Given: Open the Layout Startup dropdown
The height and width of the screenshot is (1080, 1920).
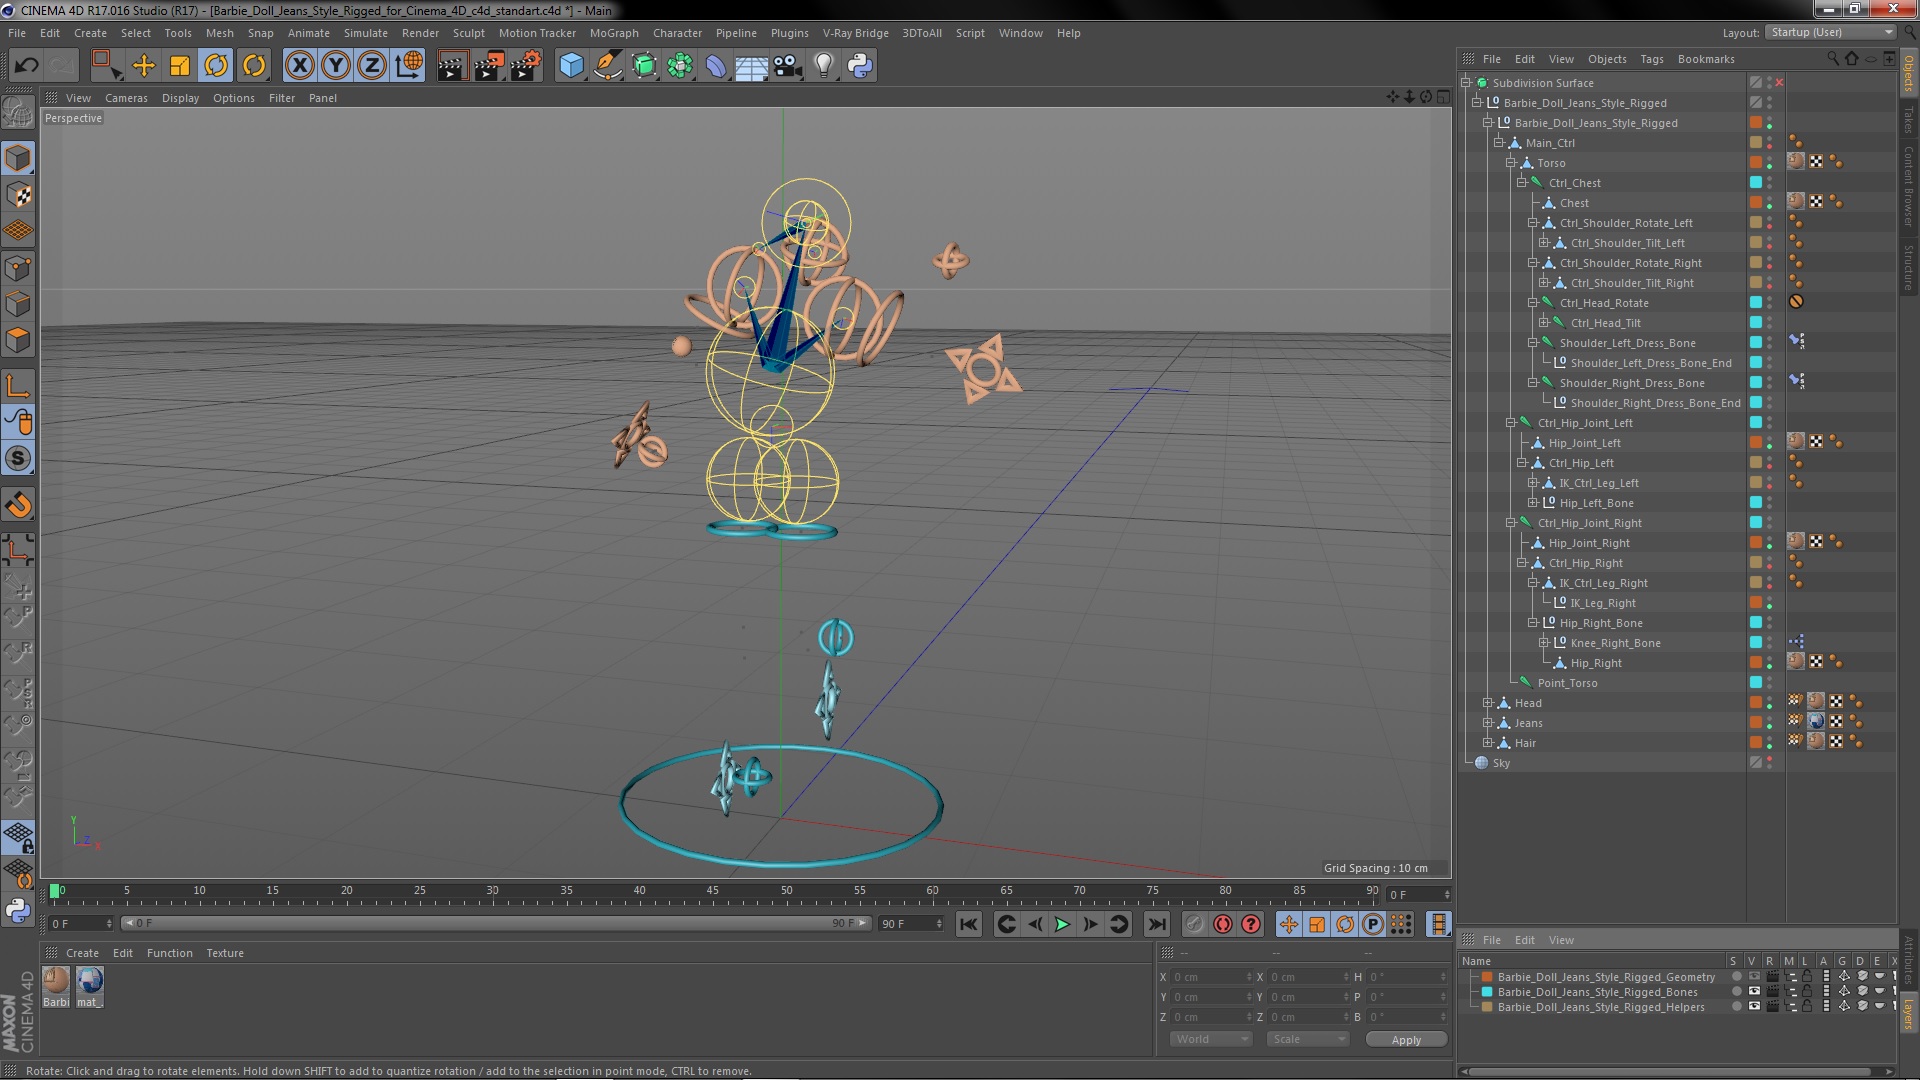Looking at the screenshot, I should coord(1830,32).
